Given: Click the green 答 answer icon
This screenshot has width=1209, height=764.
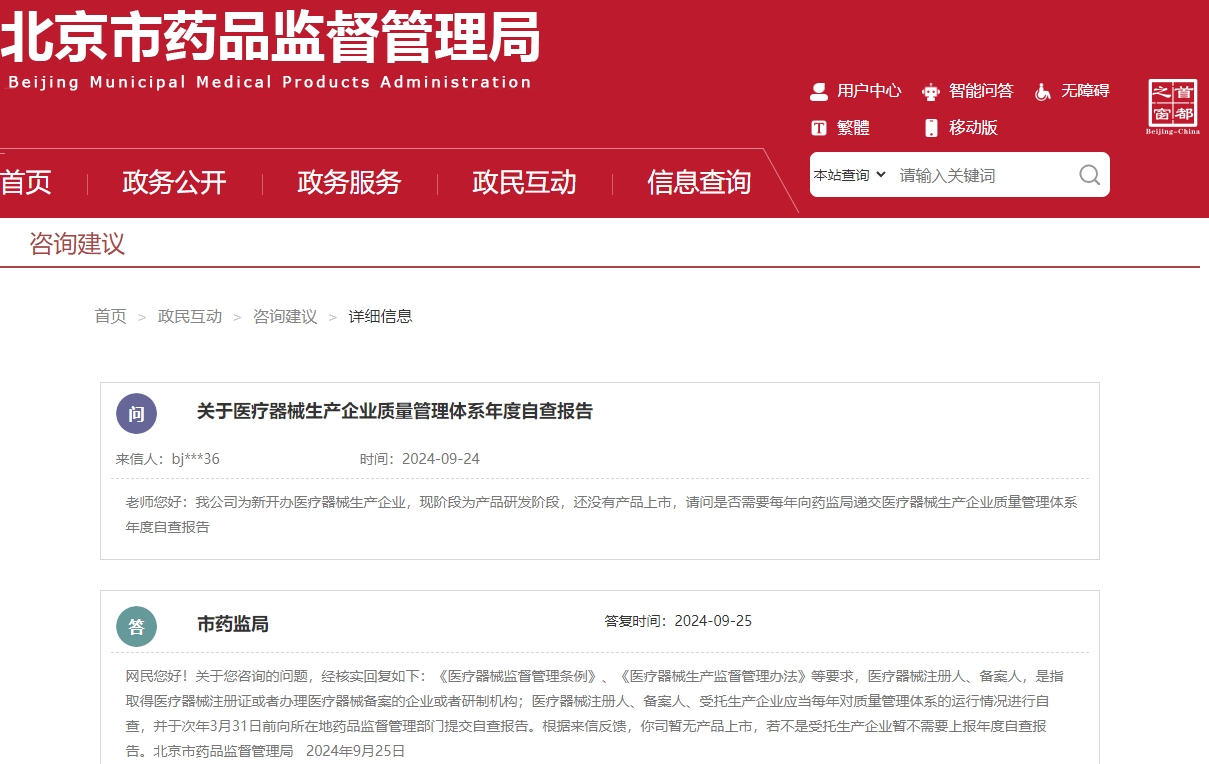Looking at the screenshot, I should pos(137,627).
